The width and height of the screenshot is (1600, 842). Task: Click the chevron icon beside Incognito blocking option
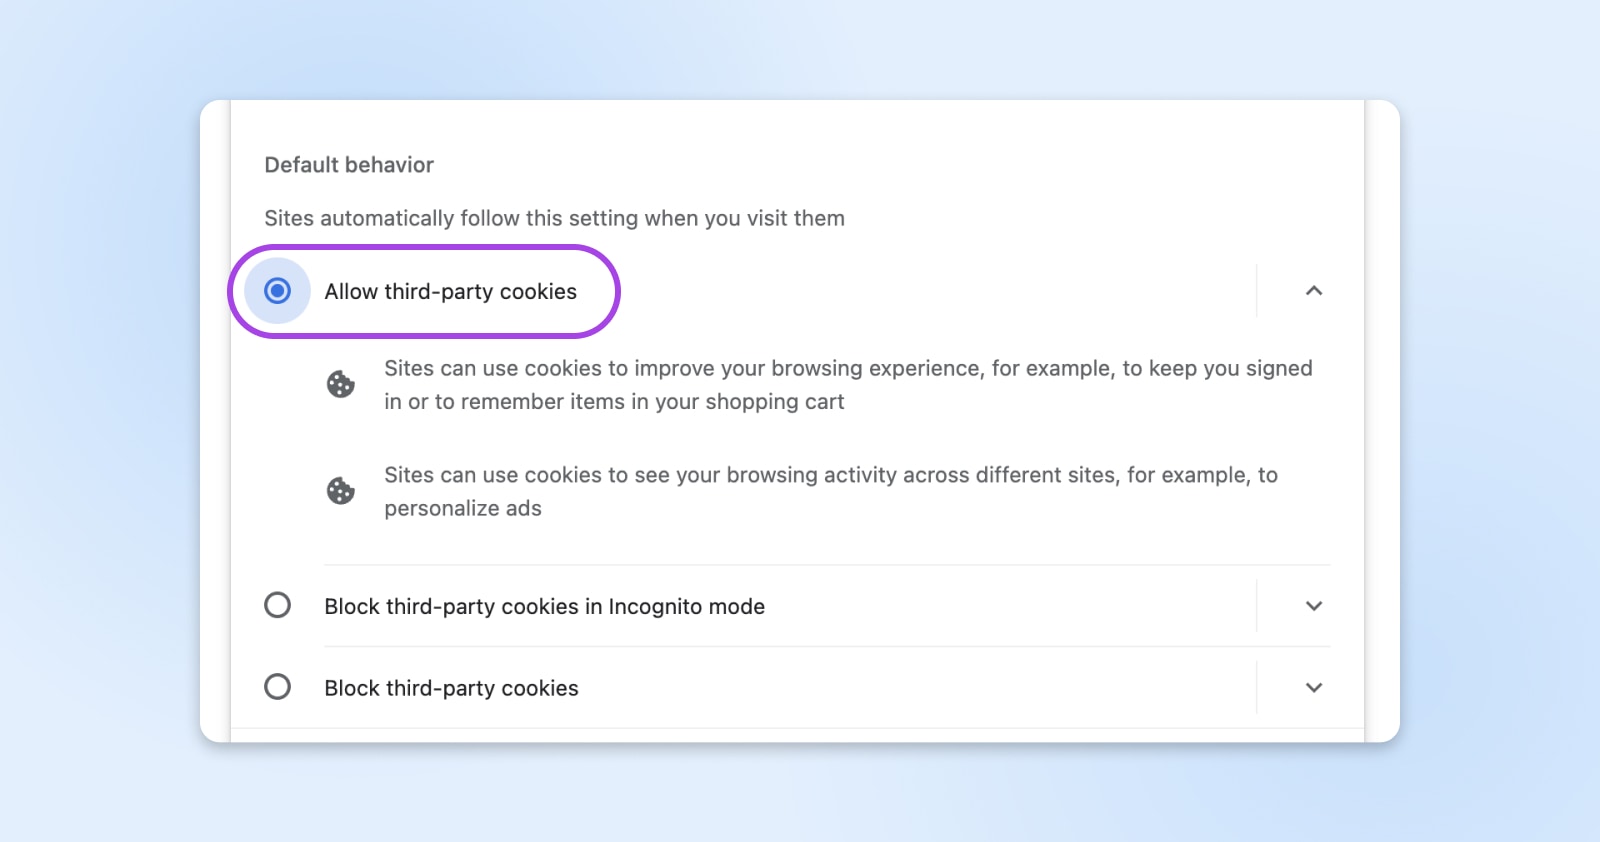pyautogui.click(x=1315, y=606)
